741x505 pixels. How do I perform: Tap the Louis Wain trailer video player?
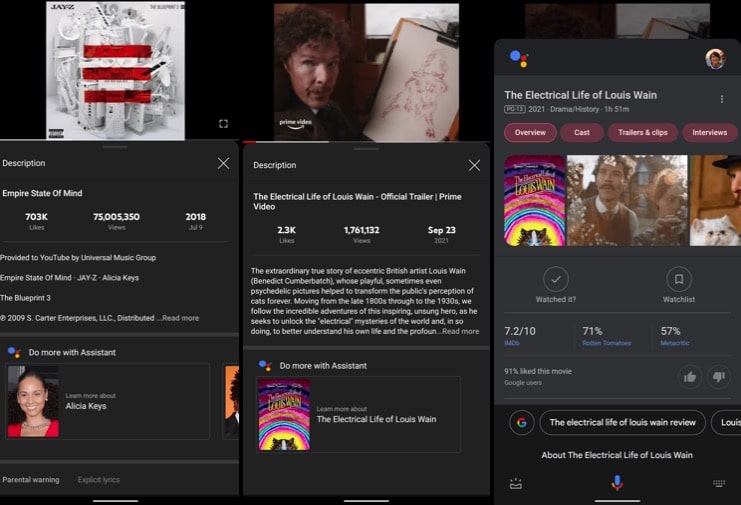pos(366,72)
